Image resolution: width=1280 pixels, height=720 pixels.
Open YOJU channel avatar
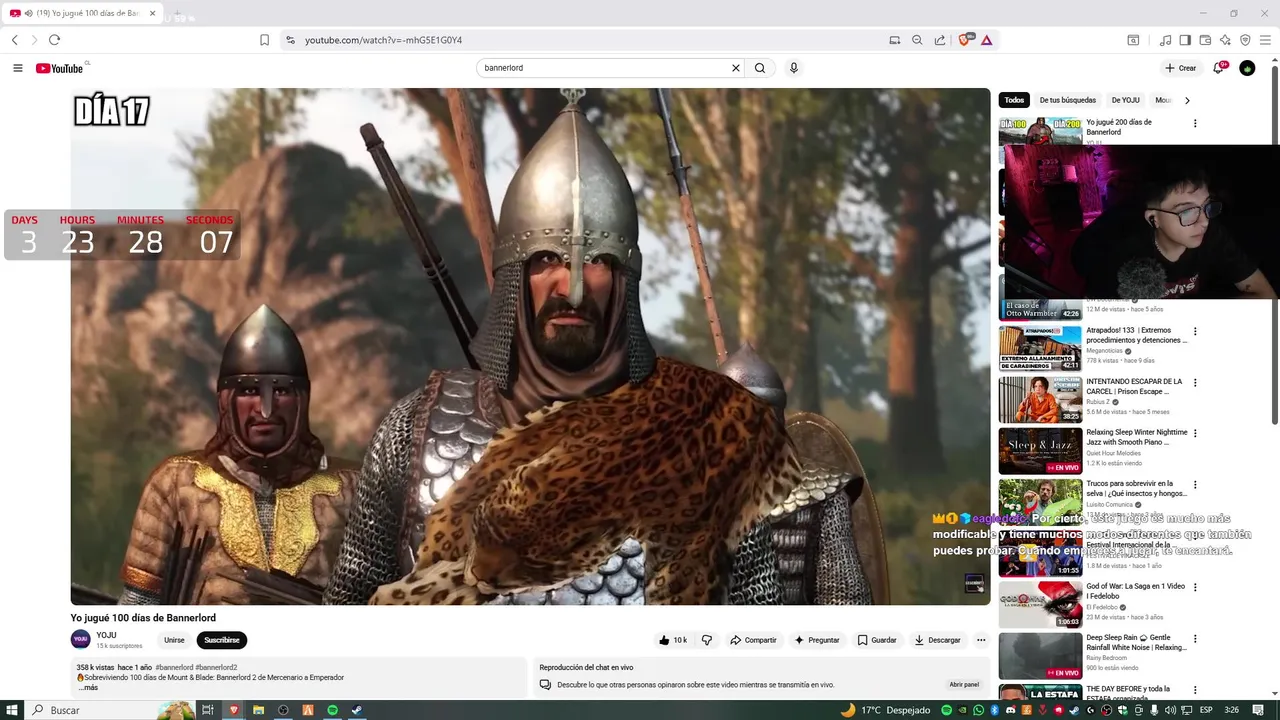click(81, 640)
